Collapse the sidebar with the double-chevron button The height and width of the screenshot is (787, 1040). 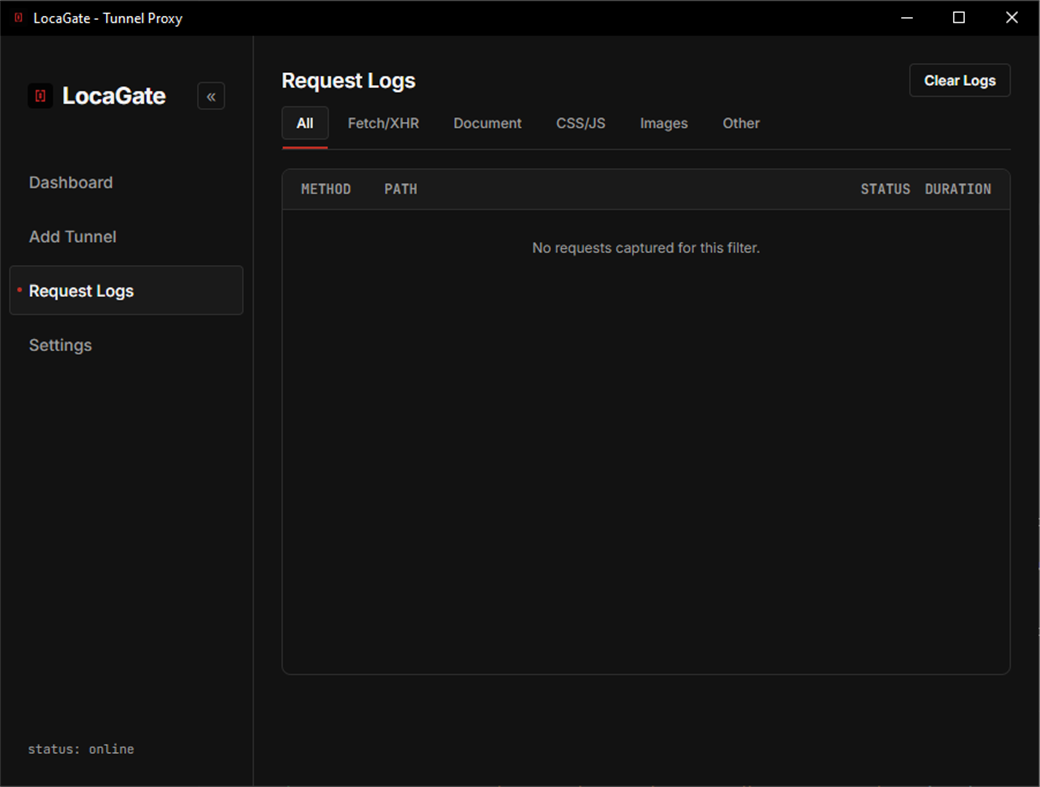click(x=211, y=96)
